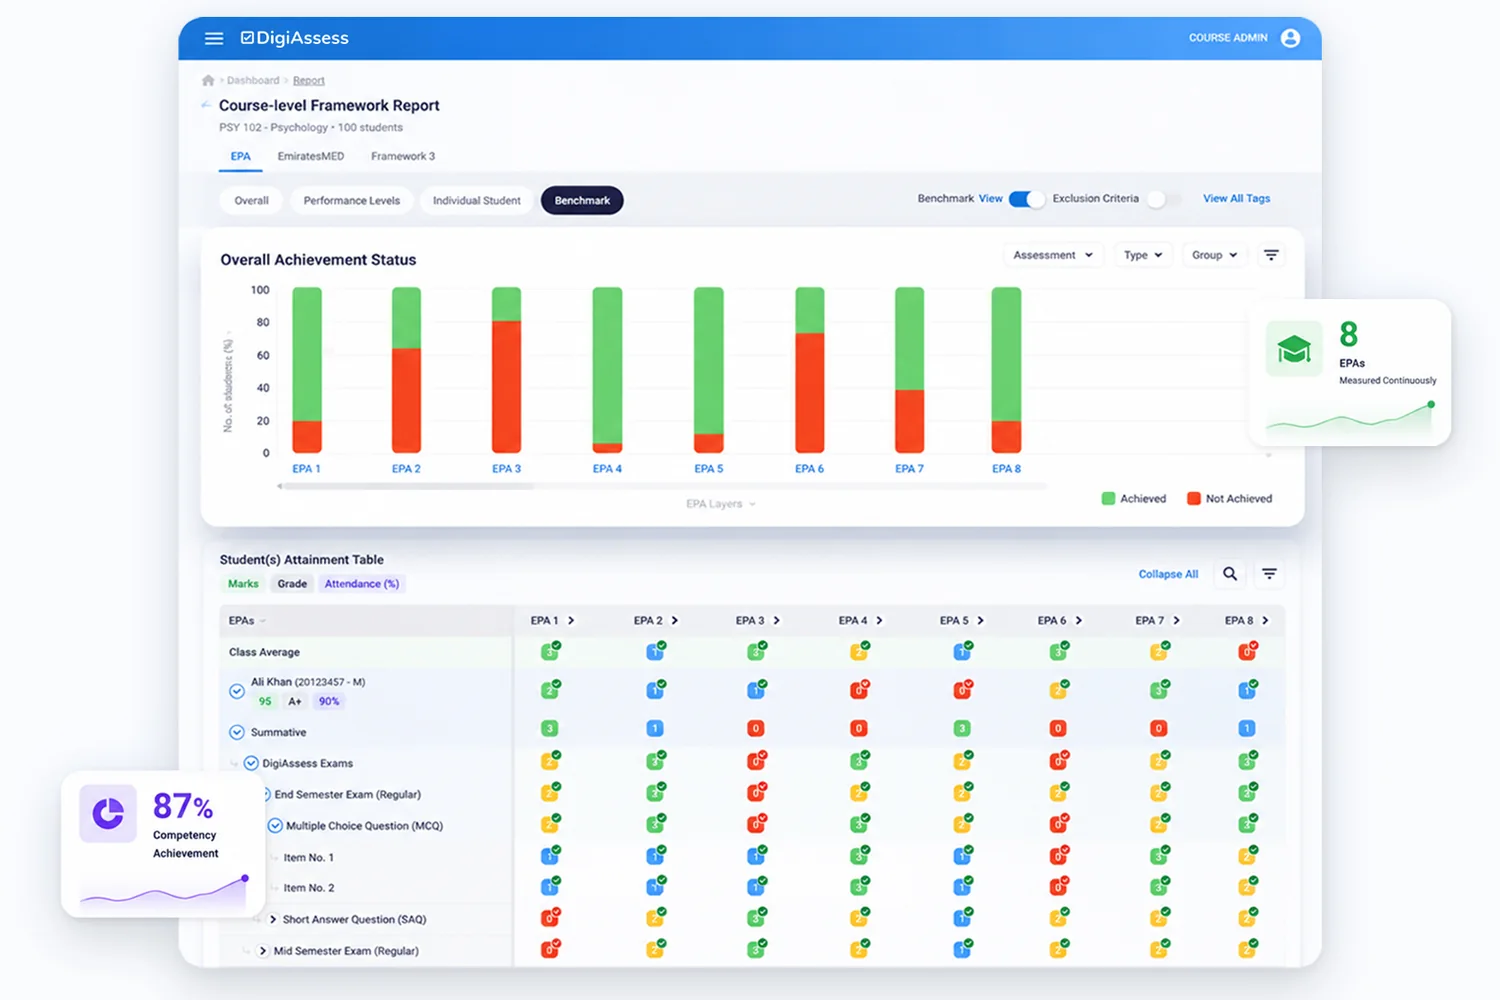The image size is (1500, 1000).
Task: Click the graduation cap EPAs icon
Action: coord(1294,349)
